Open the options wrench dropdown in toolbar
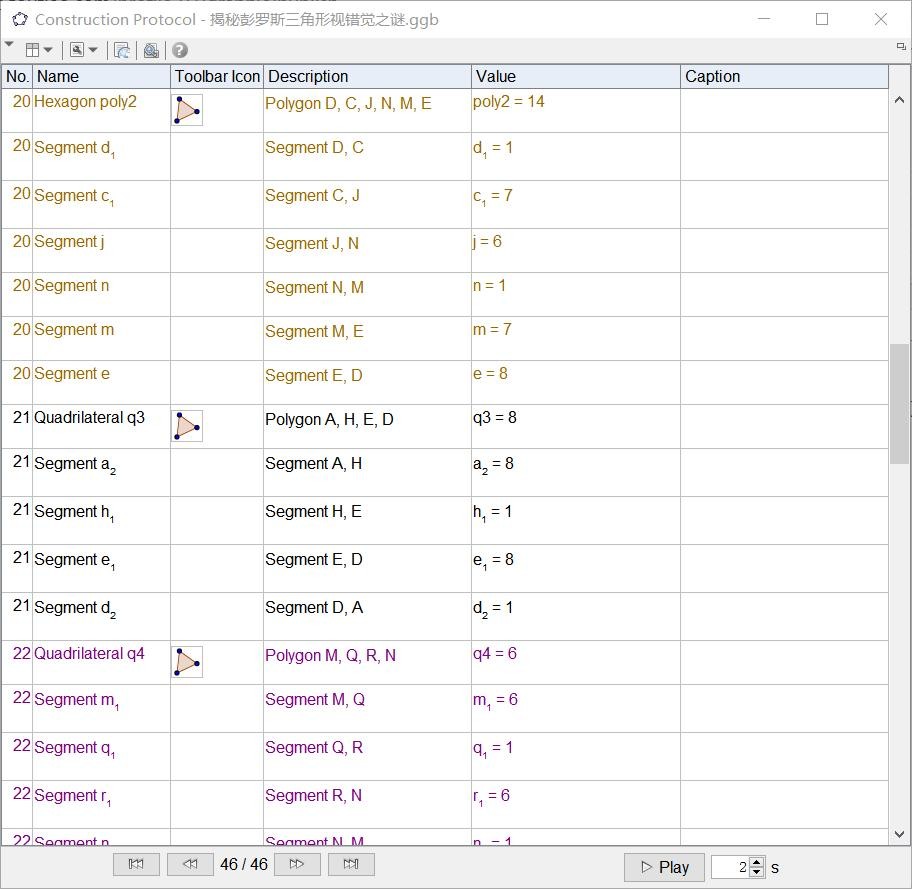912x889 pixels. (x=84, y=50)
